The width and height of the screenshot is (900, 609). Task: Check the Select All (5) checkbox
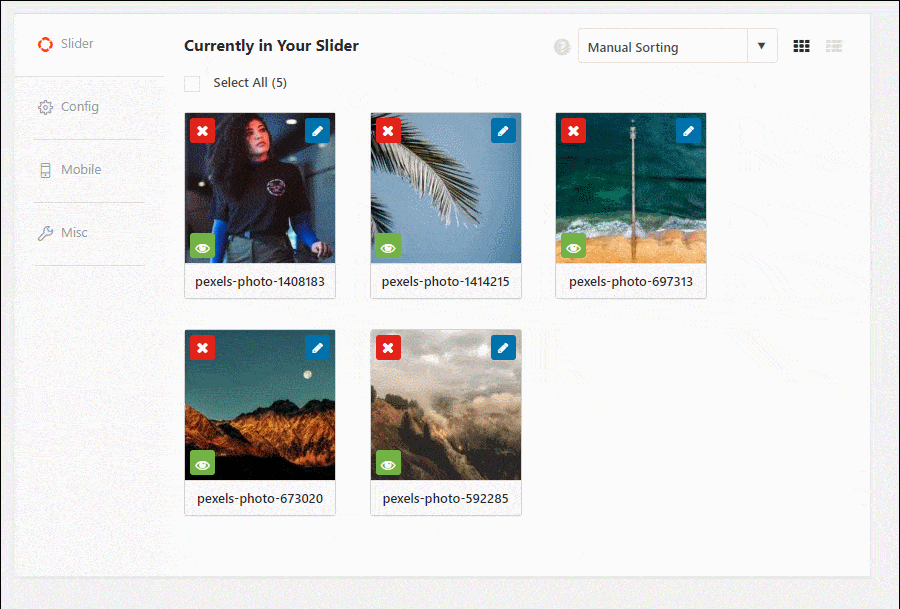192,84
